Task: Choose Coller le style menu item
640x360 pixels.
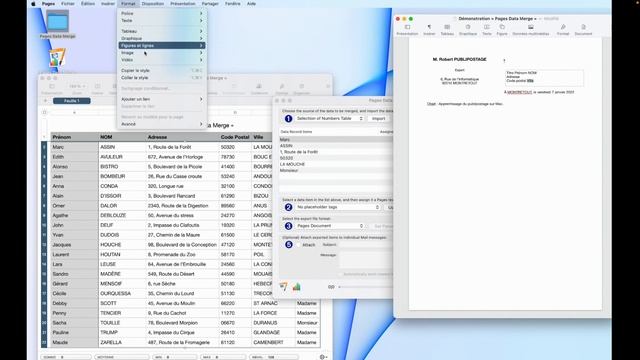Action: [162, 78]
